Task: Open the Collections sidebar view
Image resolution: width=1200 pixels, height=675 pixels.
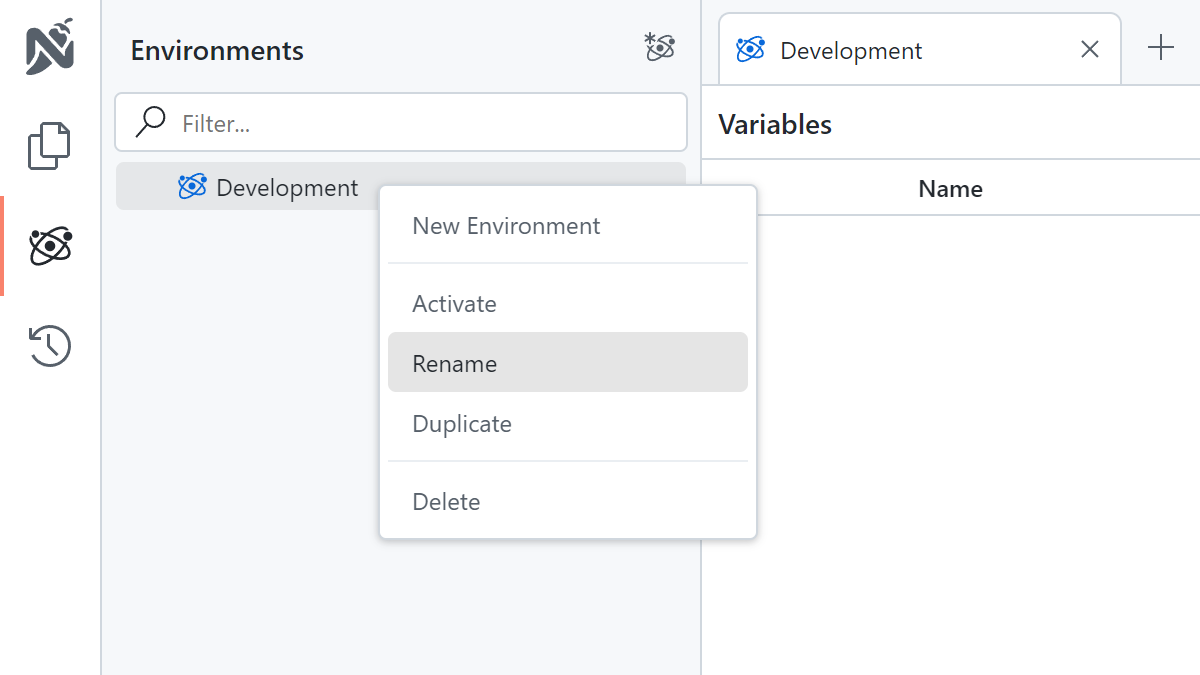Action: click(x=50, y=146)
